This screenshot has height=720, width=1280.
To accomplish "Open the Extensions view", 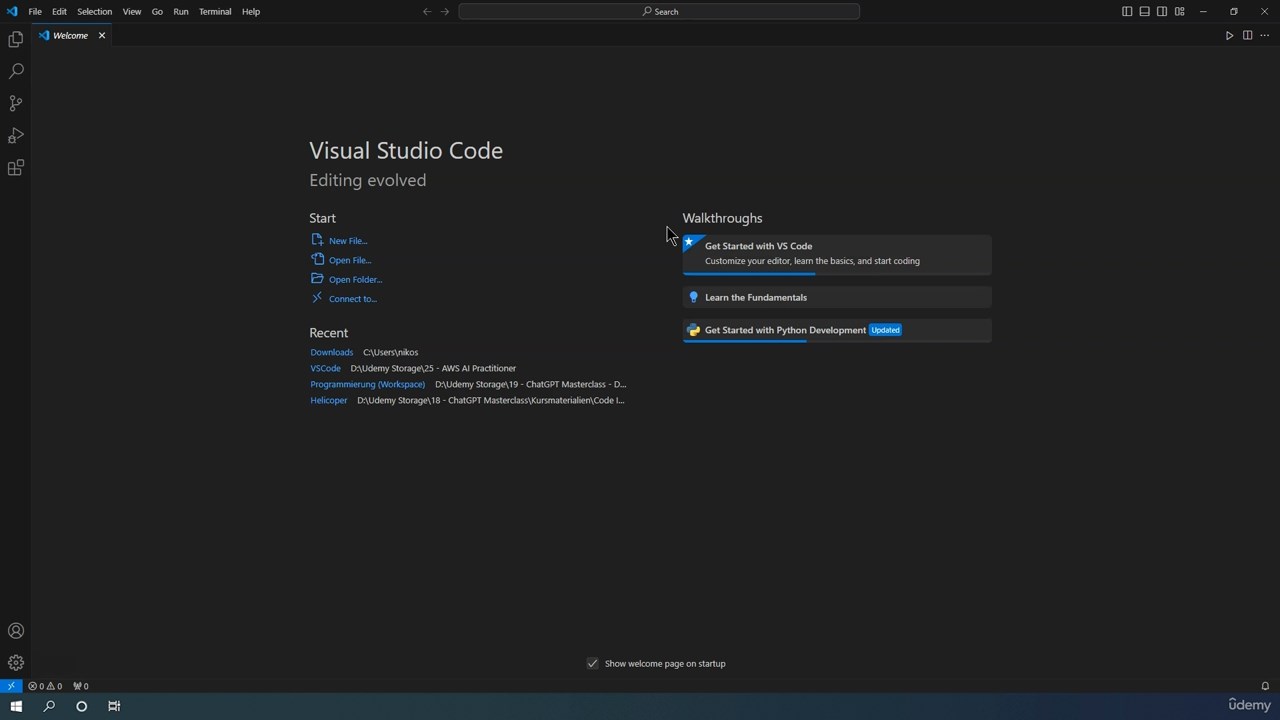I will point(15,168).
